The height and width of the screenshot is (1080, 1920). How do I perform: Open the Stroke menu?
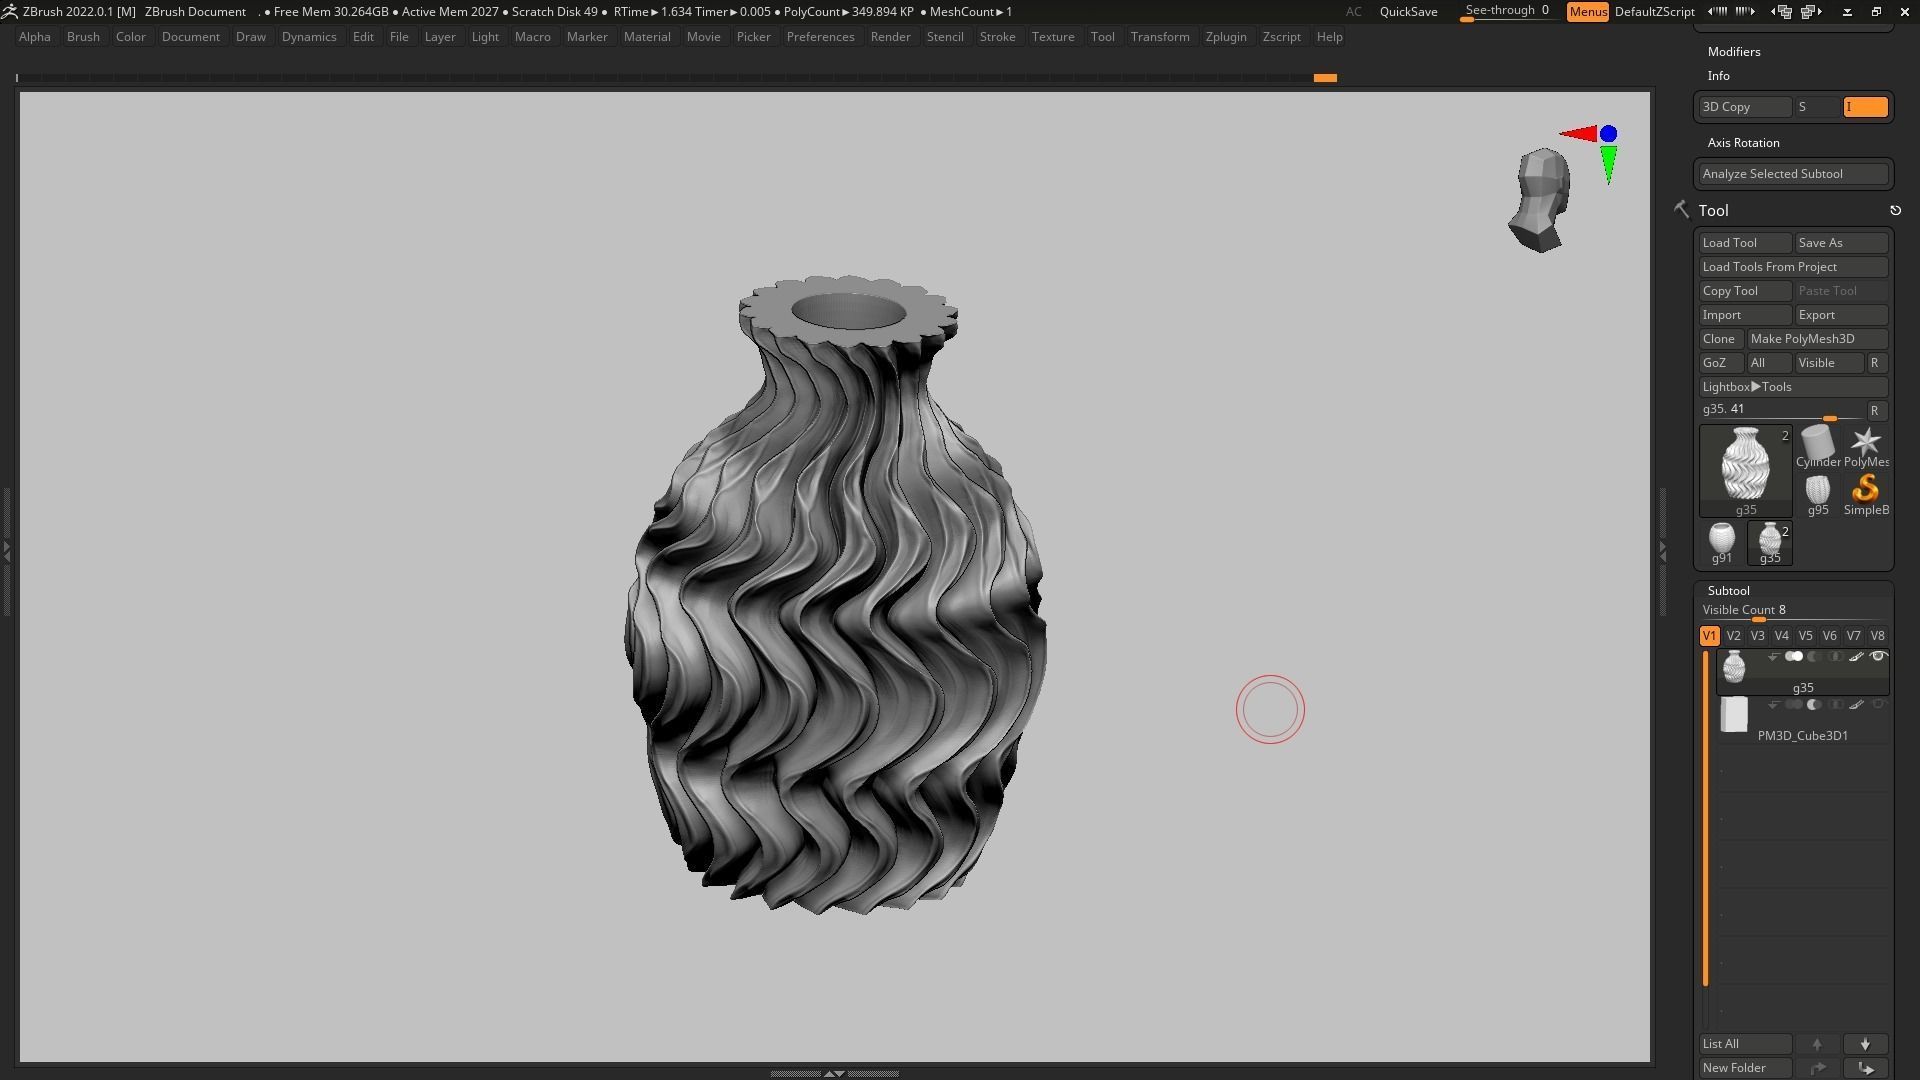tap(997, 37)
